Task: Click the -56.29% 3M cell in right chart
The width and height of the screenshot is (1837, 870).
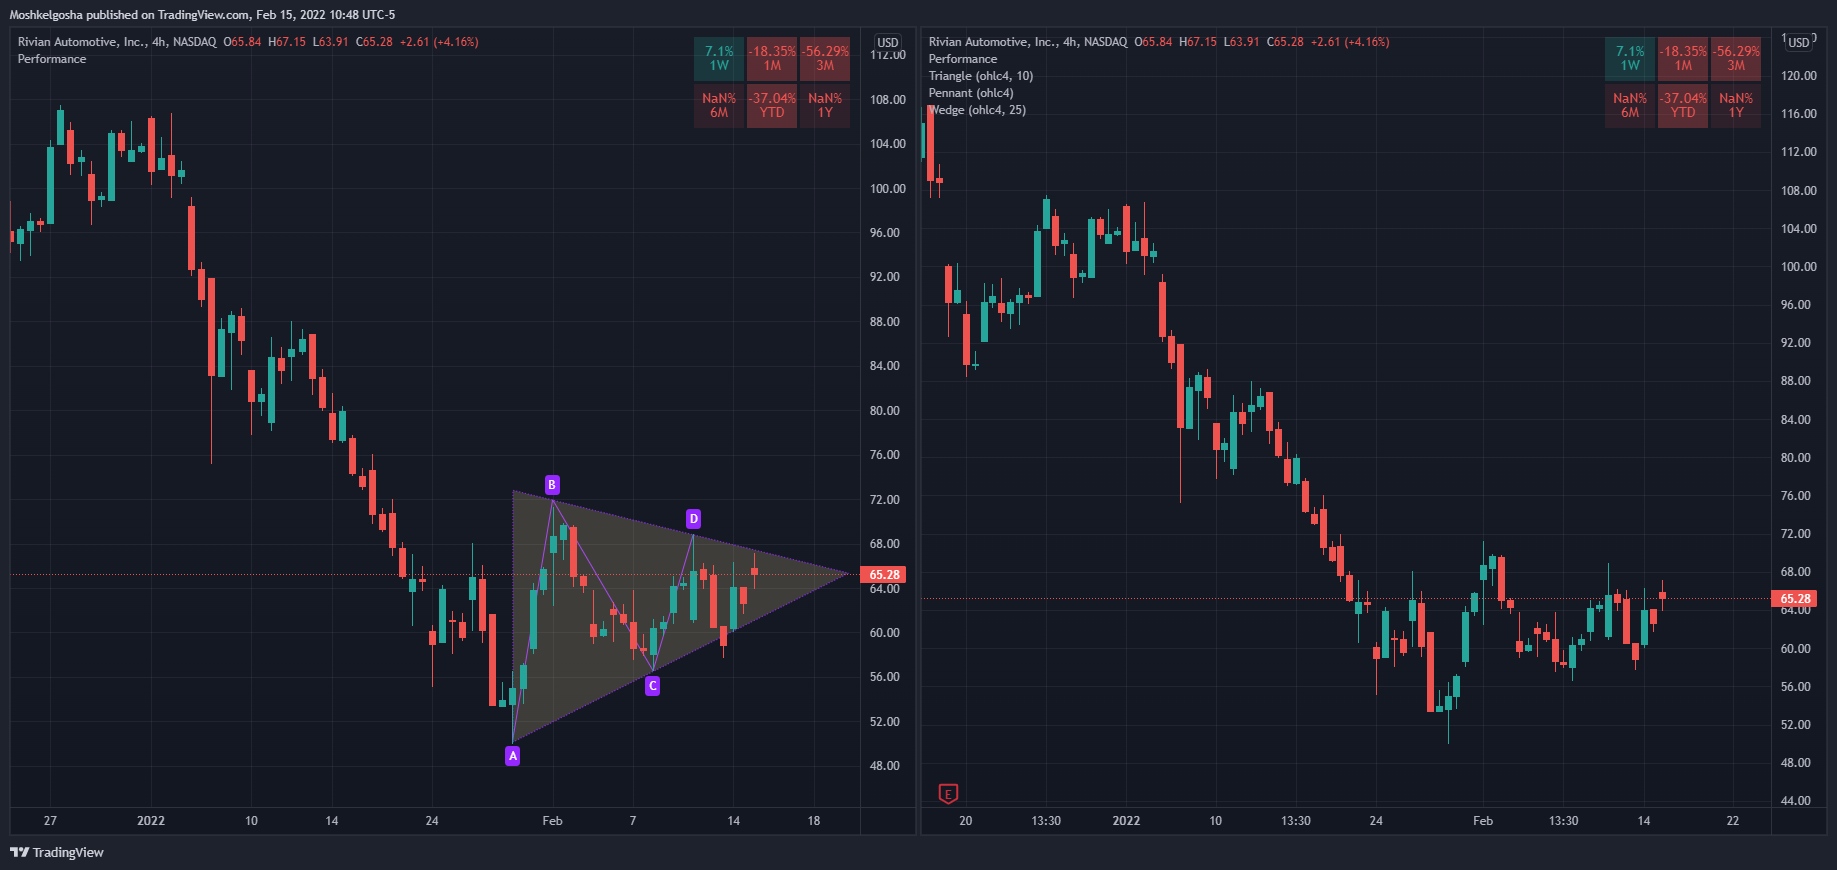Action: [1736, 58]
